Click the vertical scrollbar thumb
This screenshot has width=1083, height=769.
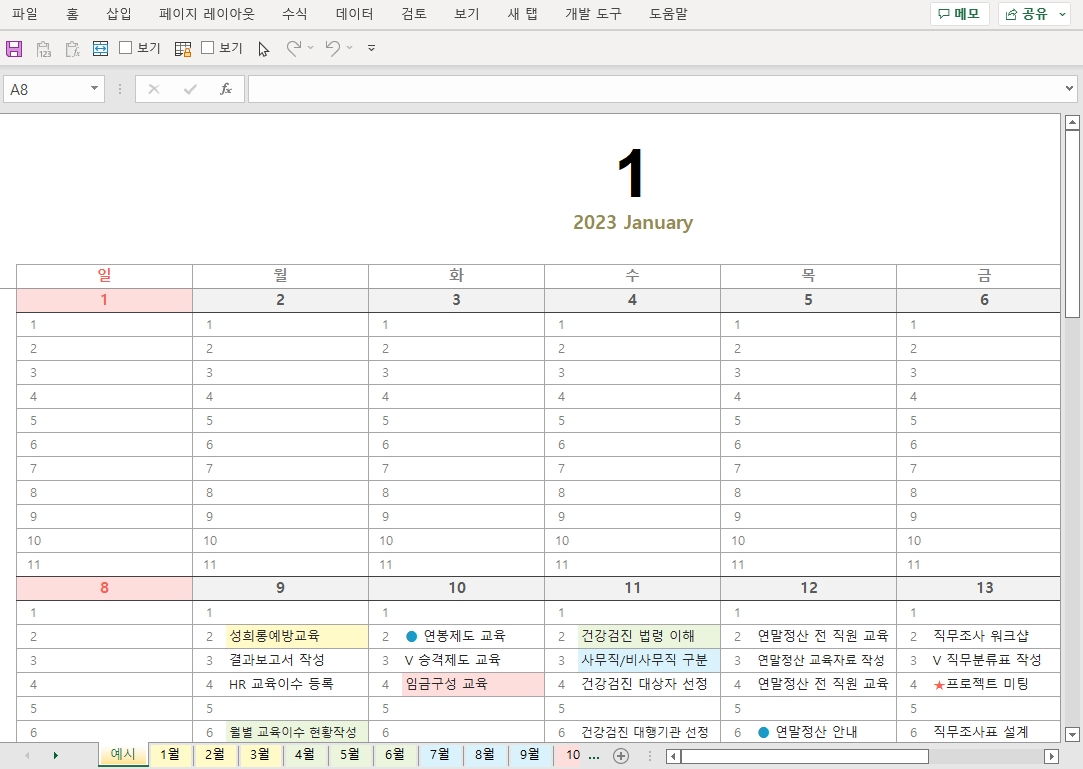click(x=1072, y=224)
